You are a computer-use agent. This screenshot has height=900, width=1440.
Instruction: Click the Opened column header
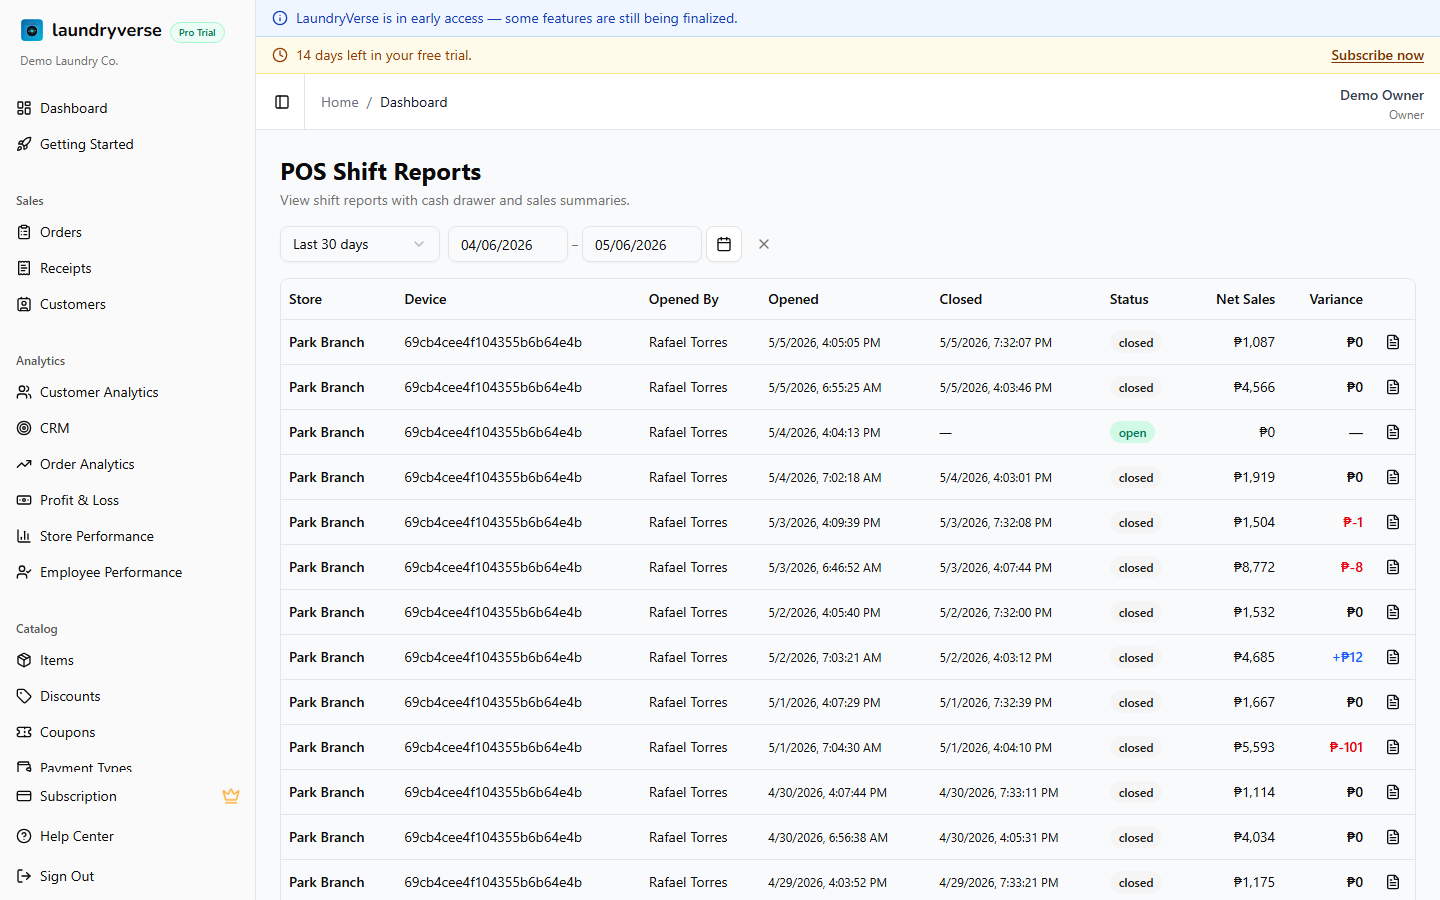tap(793, 299)
